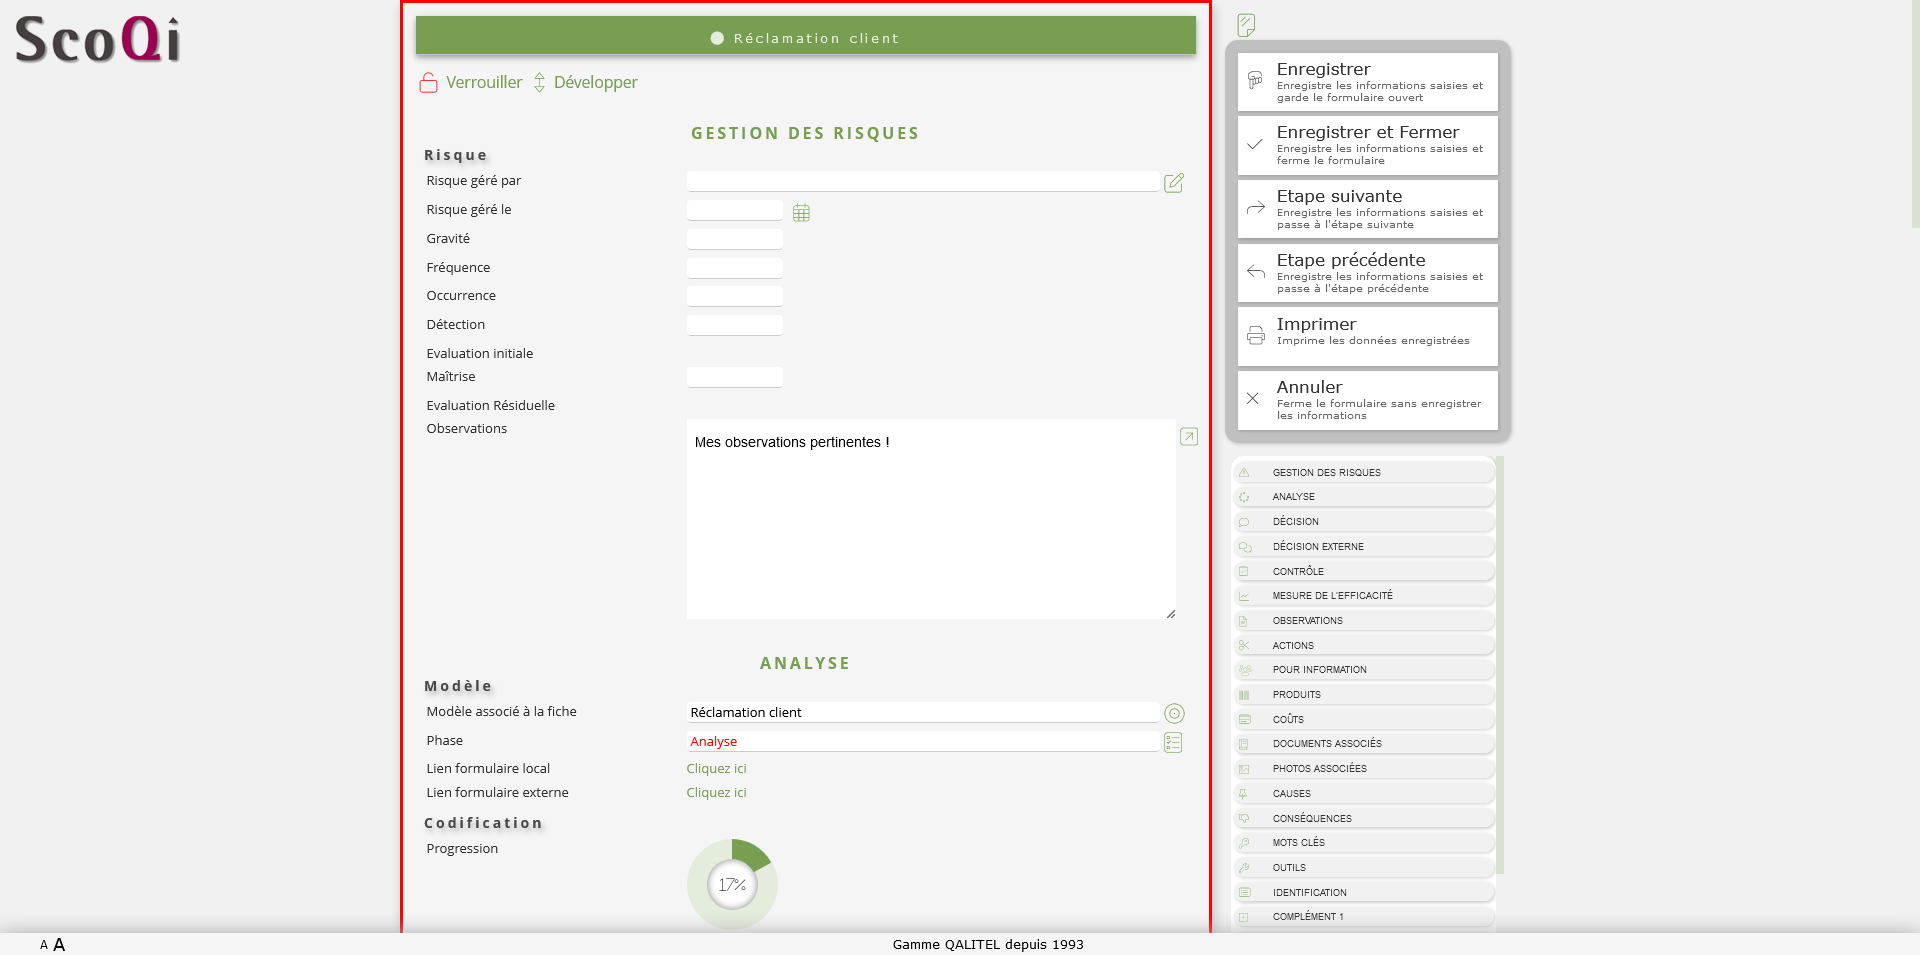Open Photos associées section
The height and width of the screenshot is (955, 1920).
pos(1365,769)
